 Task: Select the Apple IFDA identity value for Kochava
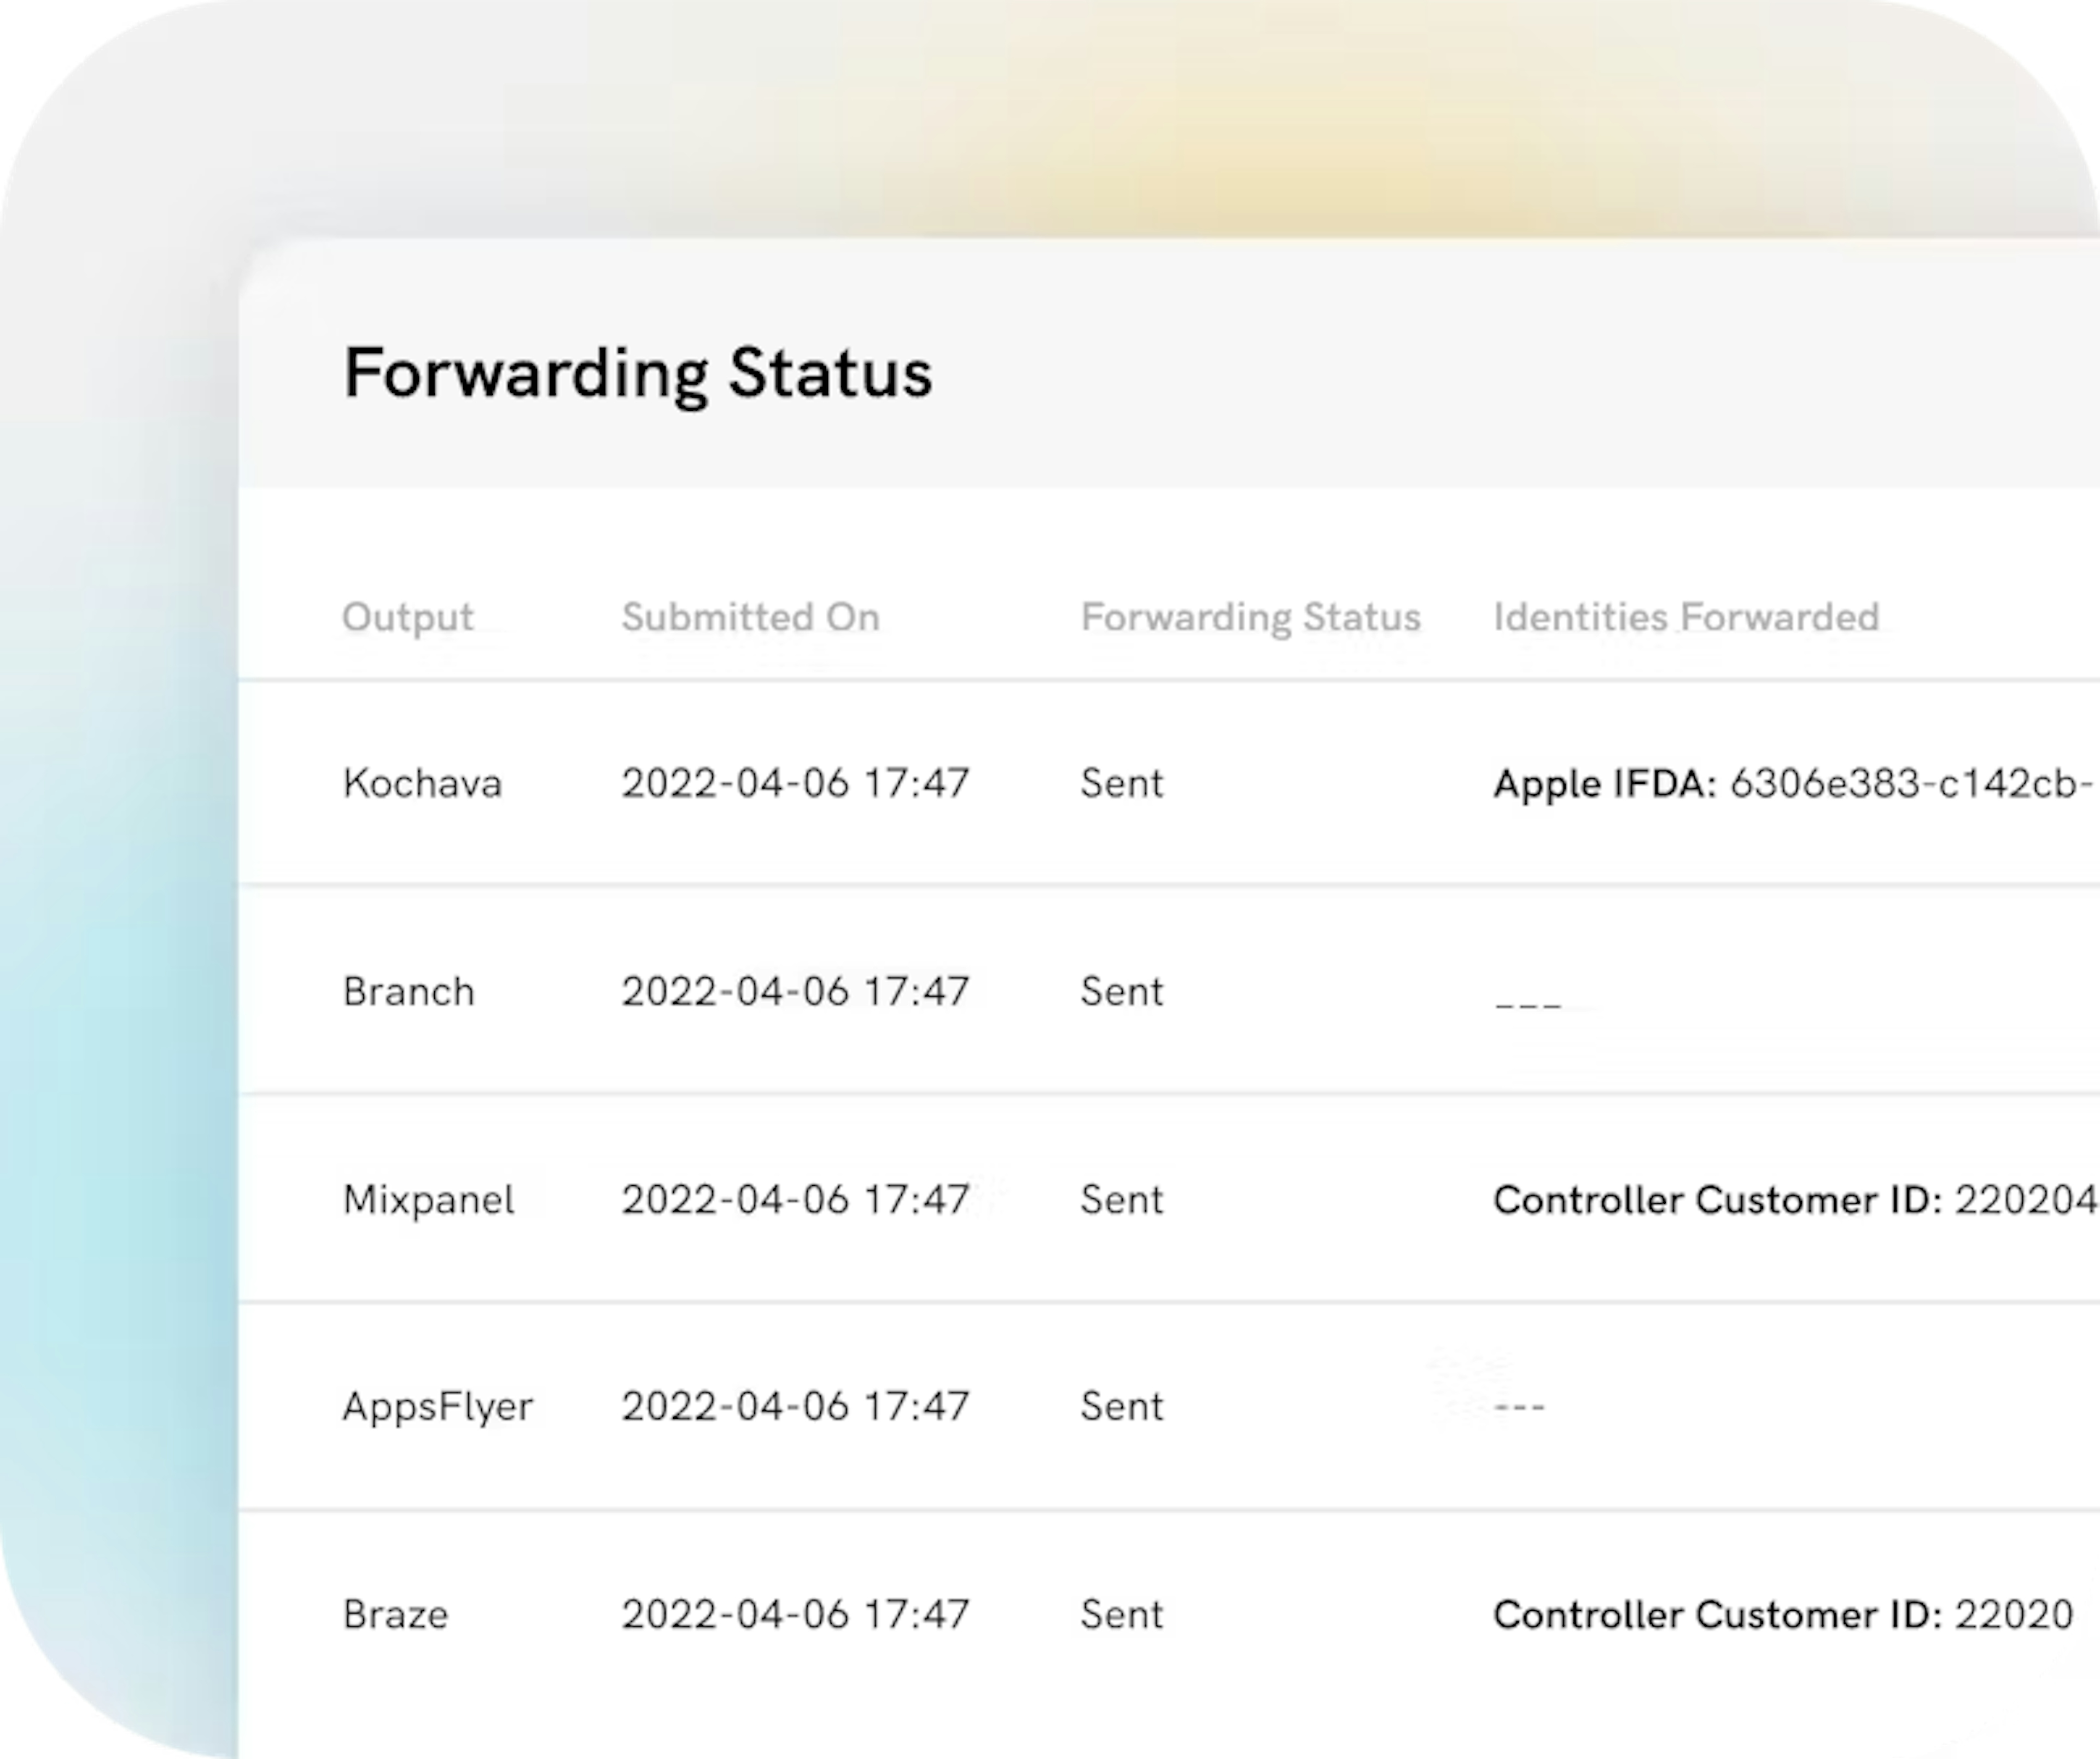click(1790, 784)
